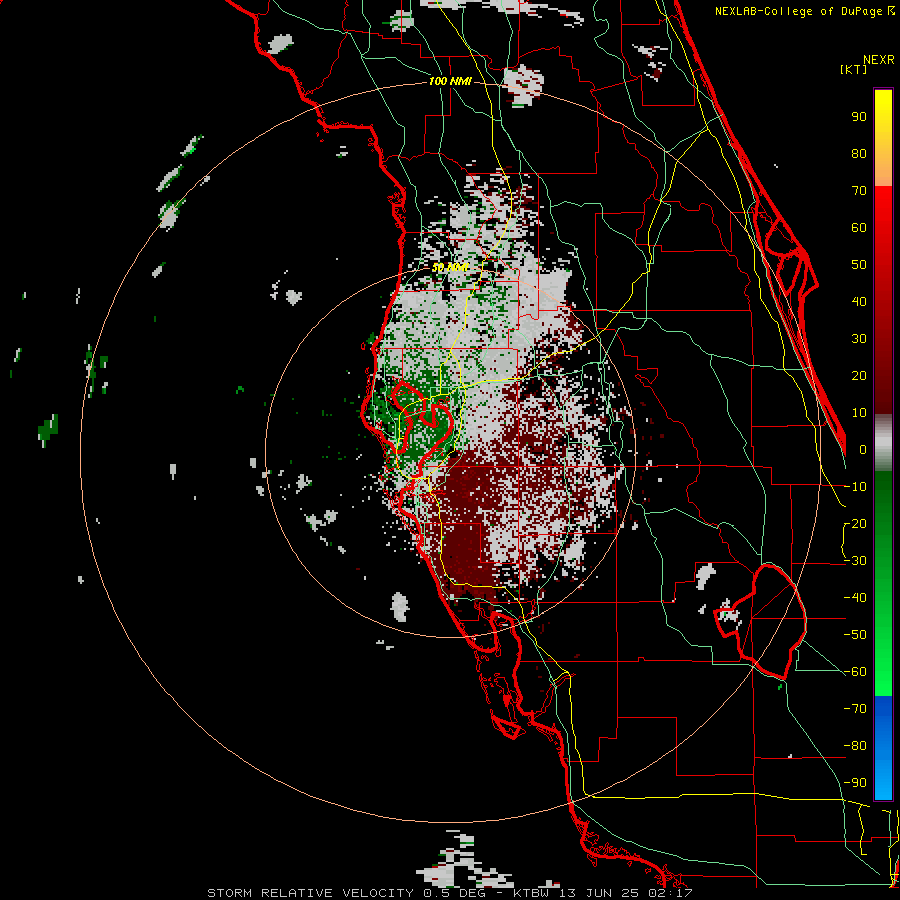Click the -10 scale label
The width and height of the screenshot is (900, 900).
855,487
